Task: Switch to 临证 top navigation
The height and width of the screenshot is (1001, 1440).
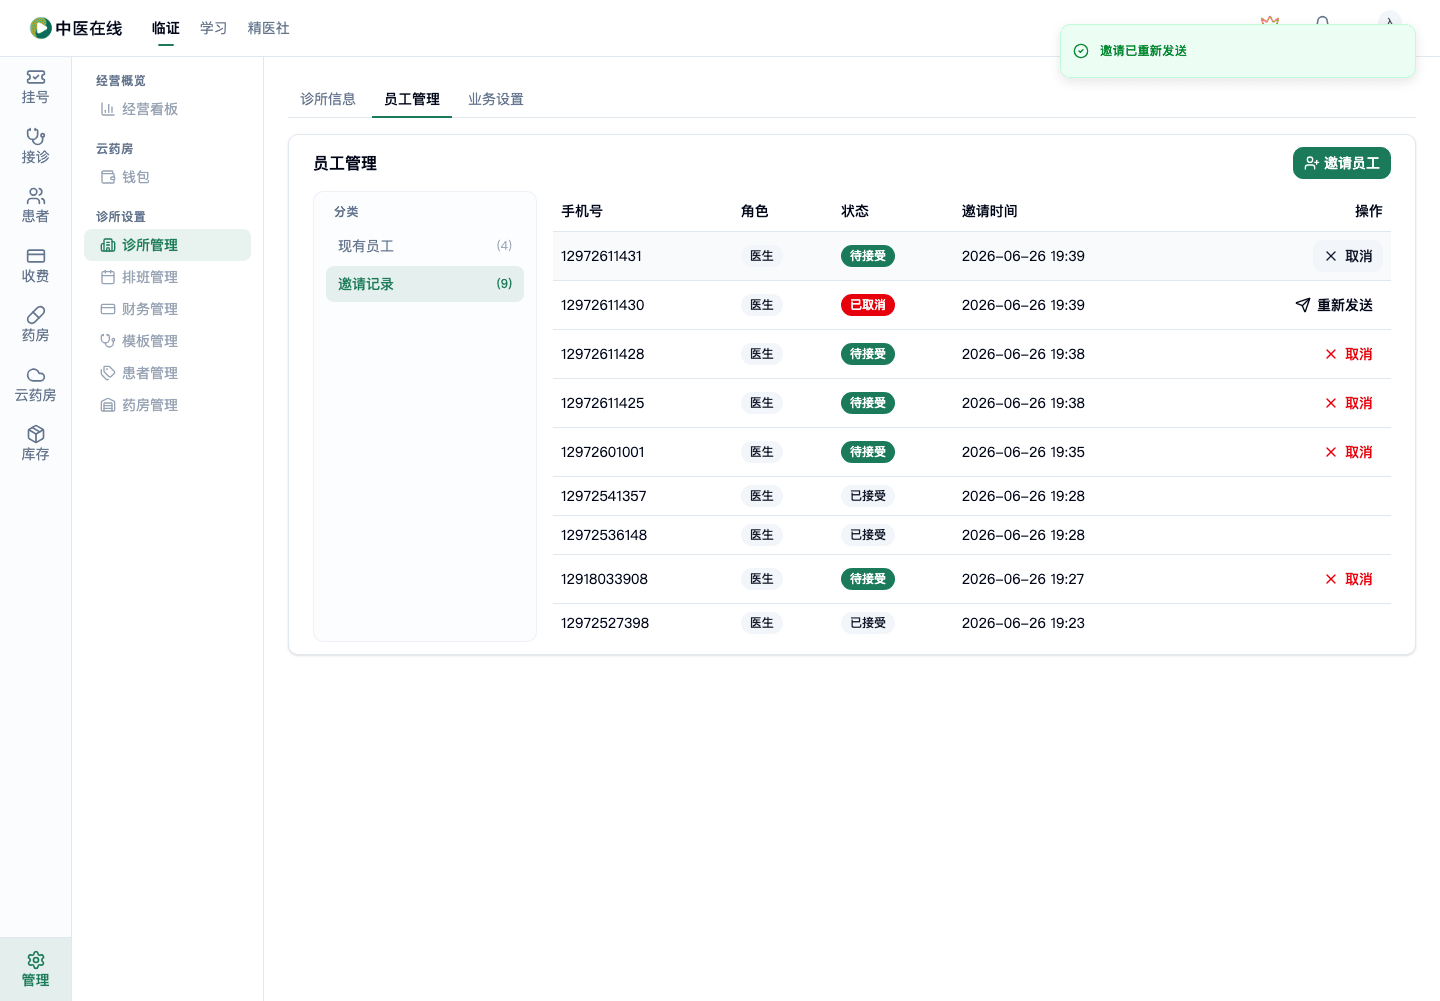Action: 166,28
